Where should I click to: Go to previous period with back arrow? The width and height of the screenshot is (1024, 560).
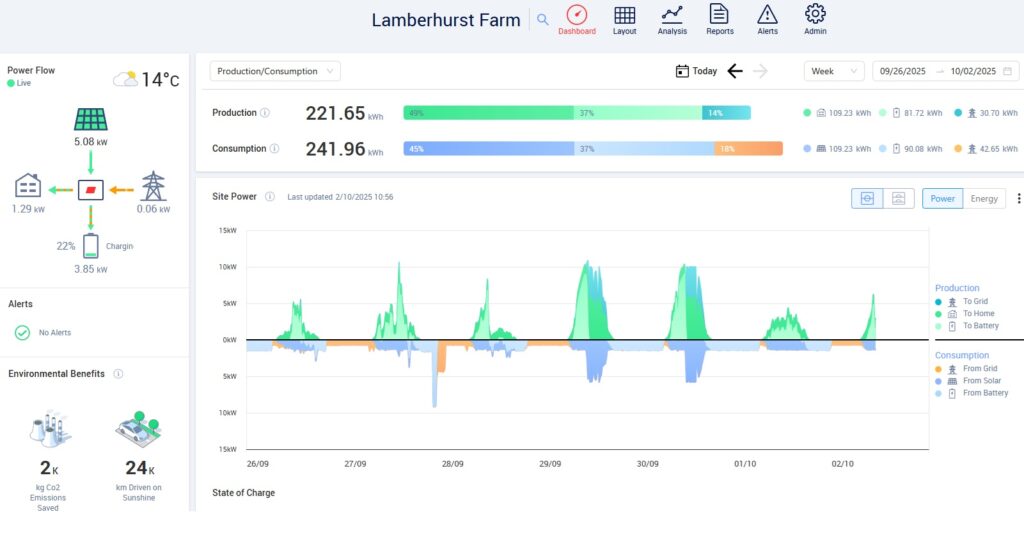pyautogui.click(x=735, y=71)
